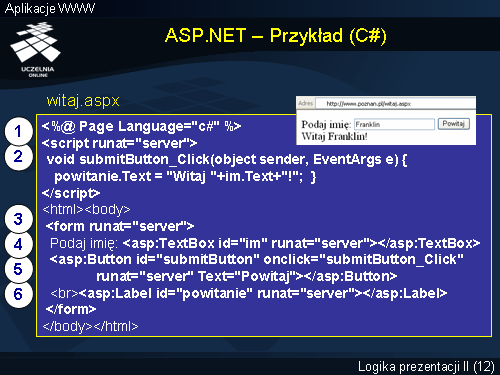
Task: Click the "Adres" label in browser preview
Action: 305,103
